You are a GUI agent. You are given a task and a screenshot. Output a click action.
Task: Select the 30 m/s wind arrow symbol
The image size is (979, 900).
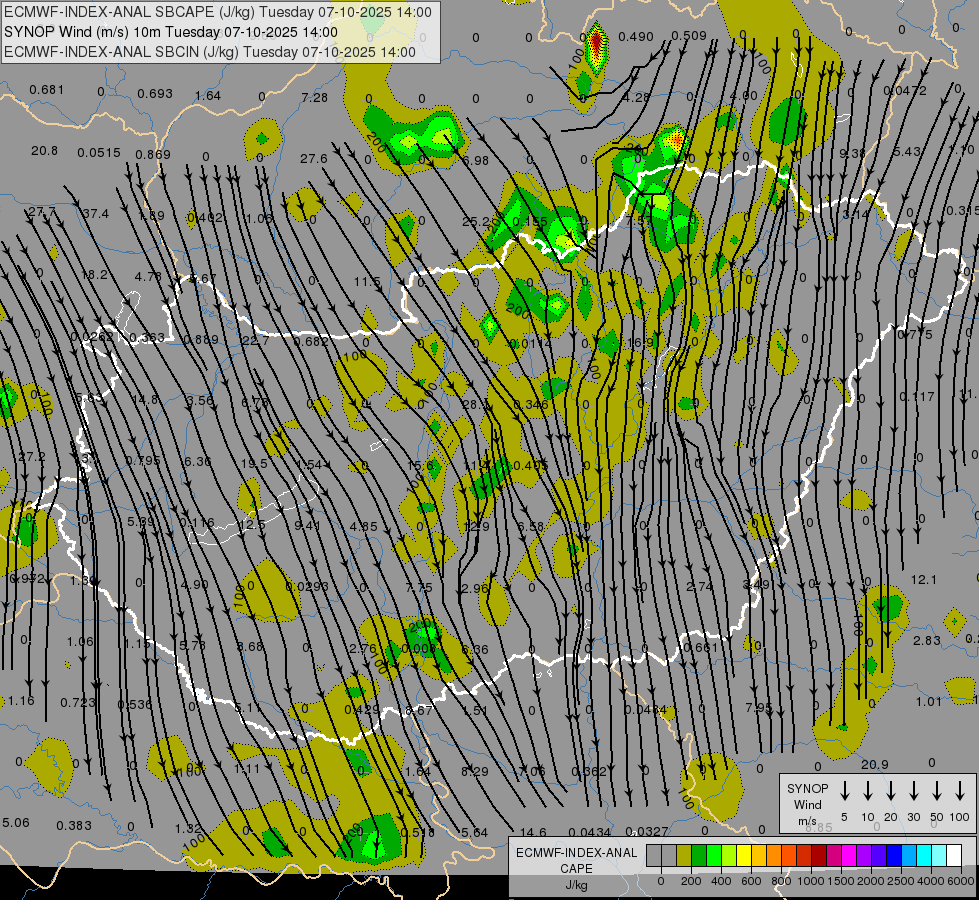coord(913,791)
